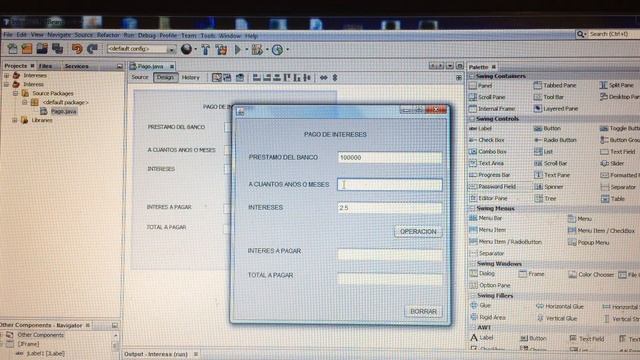Click the INTERESES field showing 2.5
The image size is (640, 360).
coord(390,208)
